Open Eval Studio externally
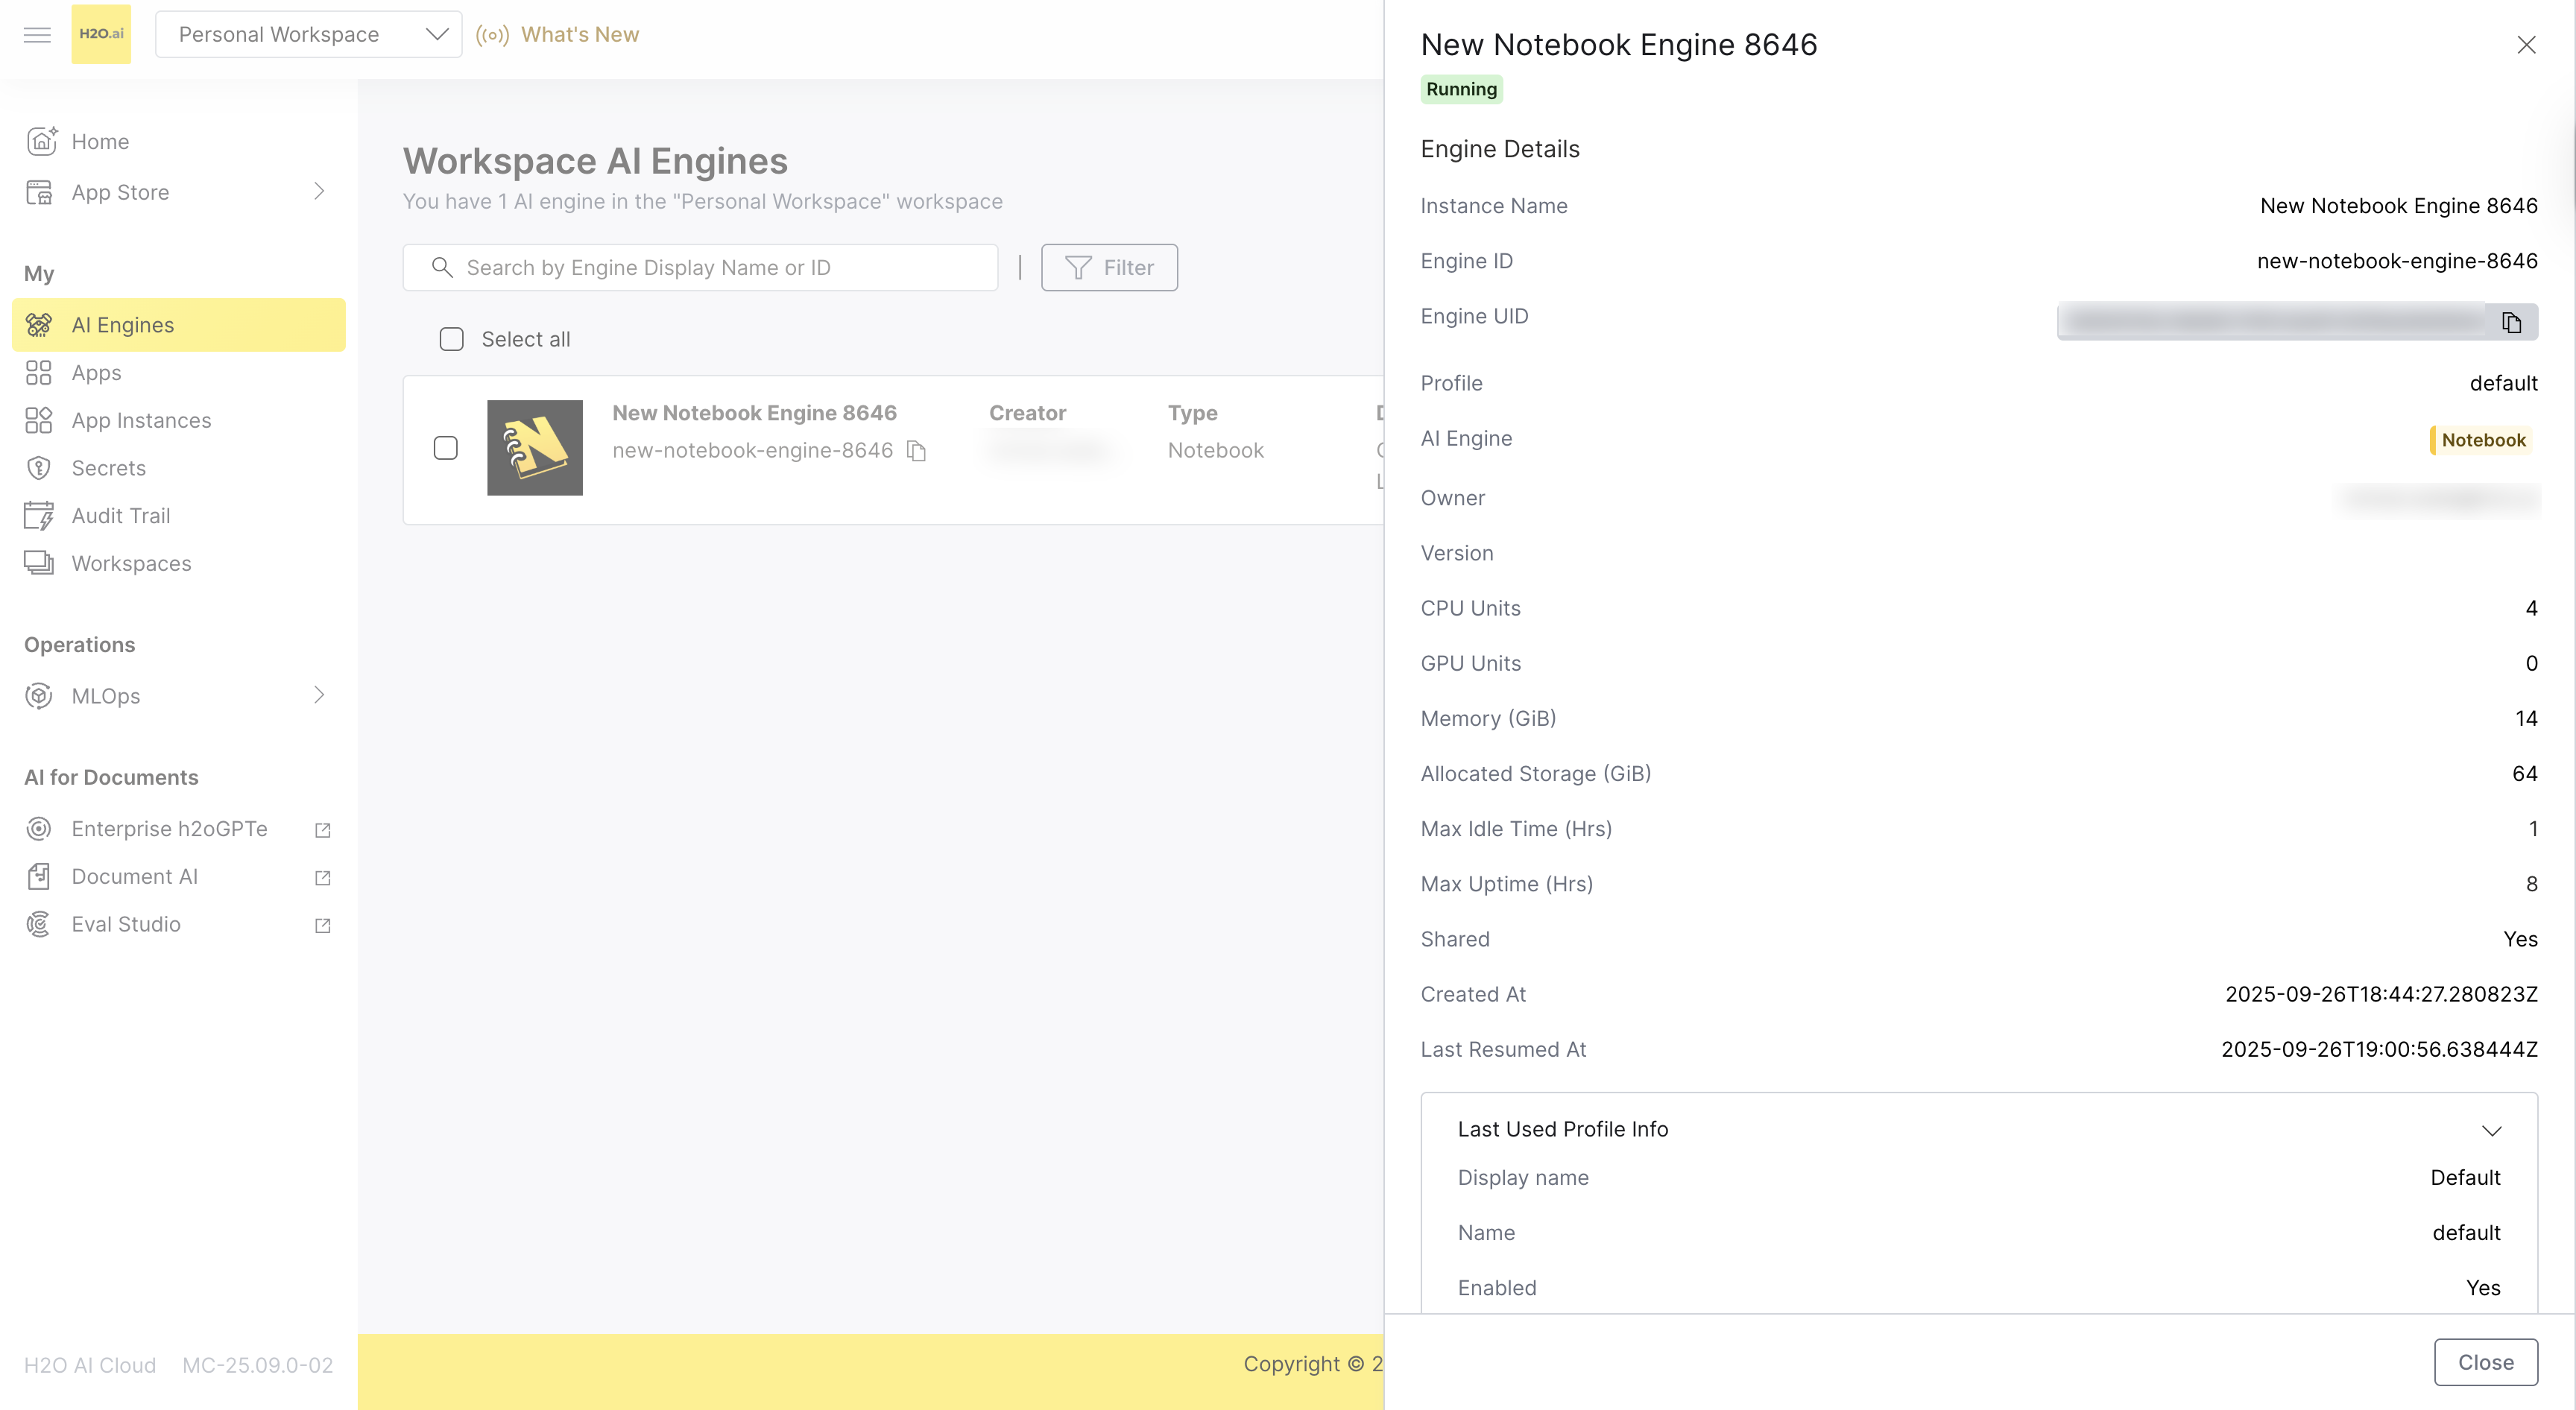The image size is (2576, 1410). (321, 925)
